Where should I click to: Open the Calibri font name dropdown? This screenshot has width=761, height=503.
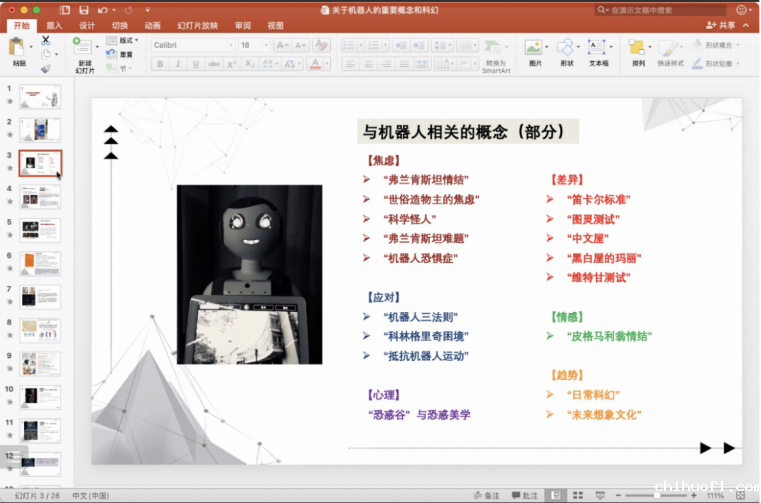point(191,45)
